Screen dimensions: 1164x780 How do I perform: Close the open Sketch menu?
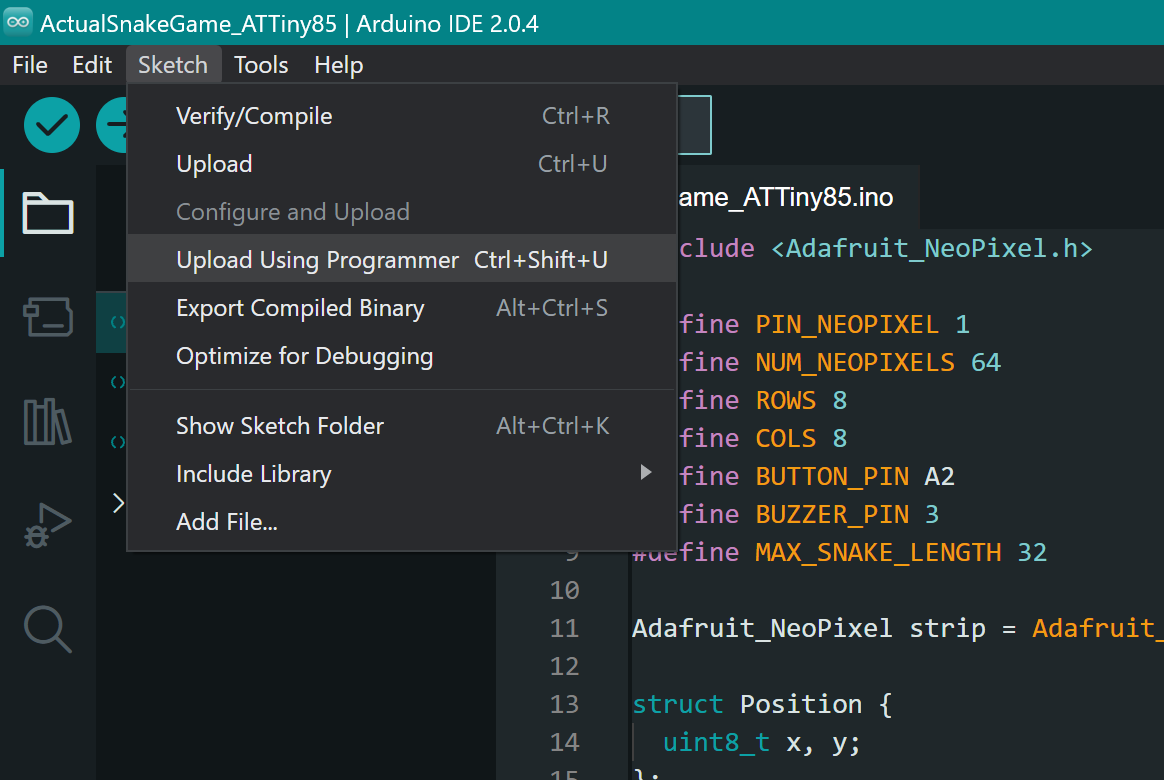pos(173,65)
